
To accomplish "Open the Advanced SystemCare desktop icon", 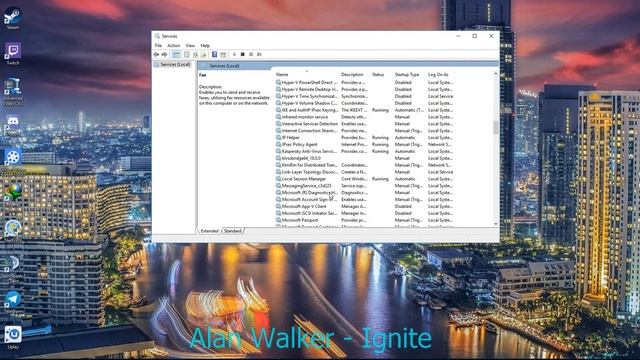I will coord(13,92).
